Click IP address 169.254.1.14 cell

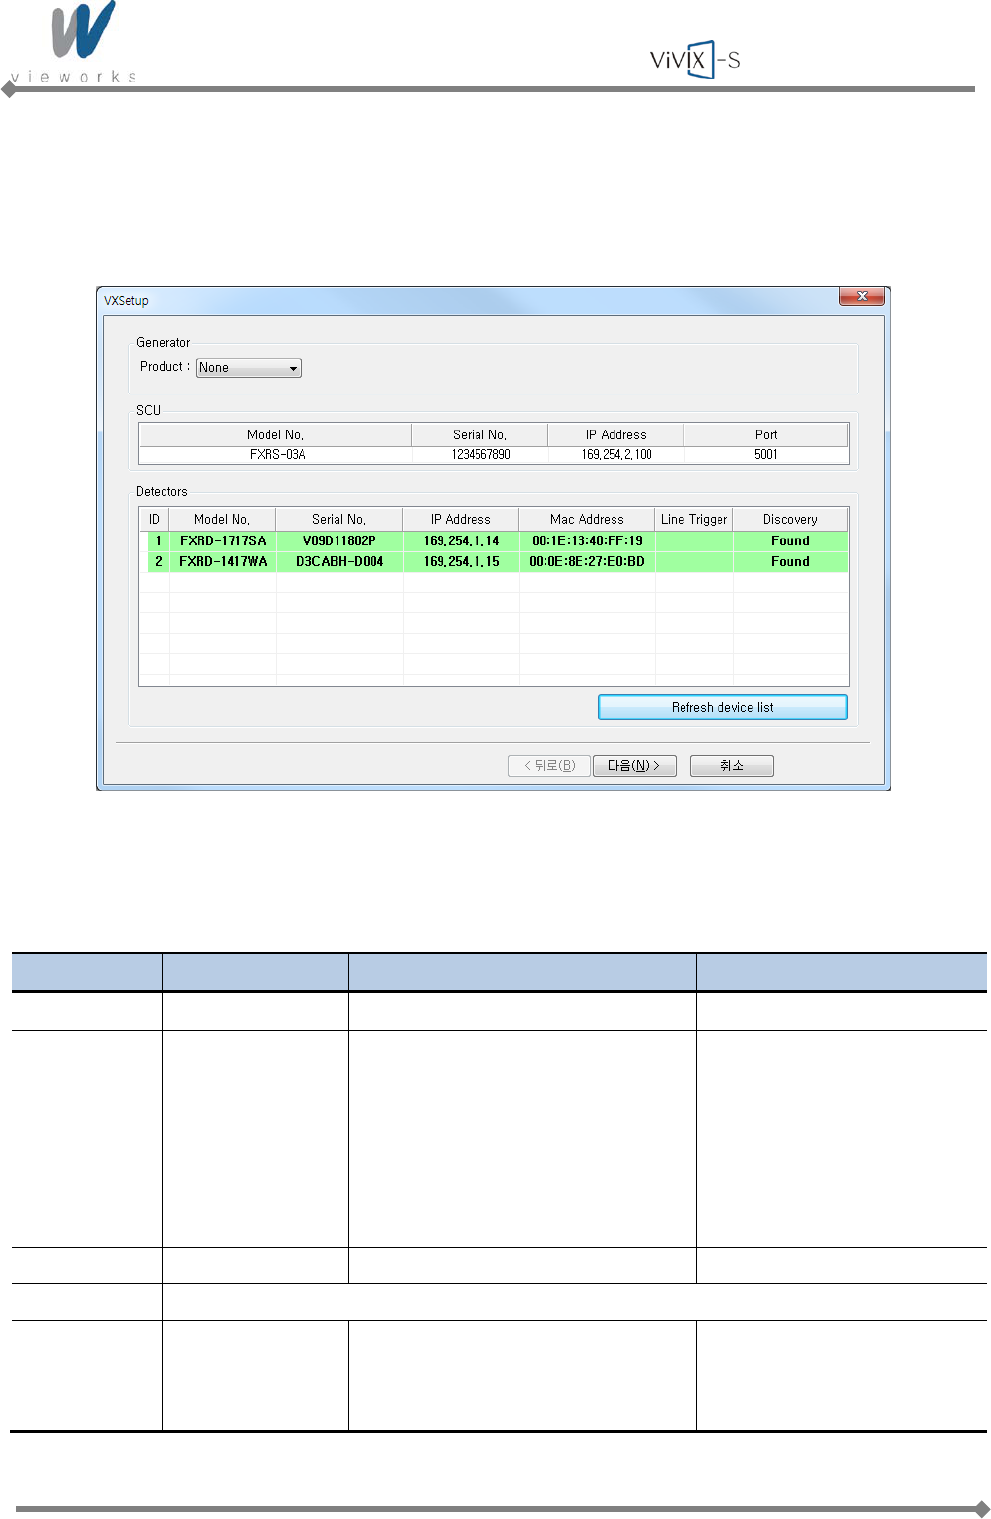click(x=461, y=541)
